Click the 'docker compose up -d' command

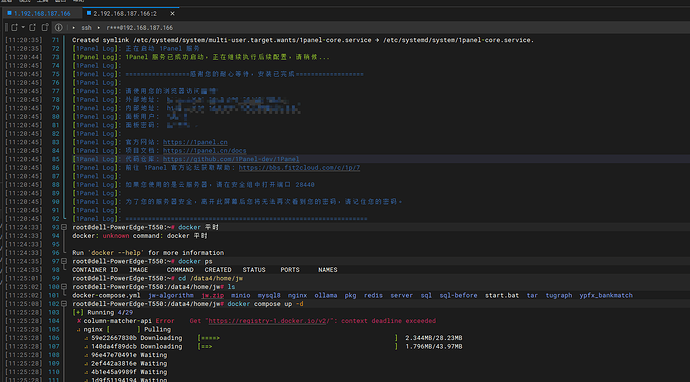point(265,304)
